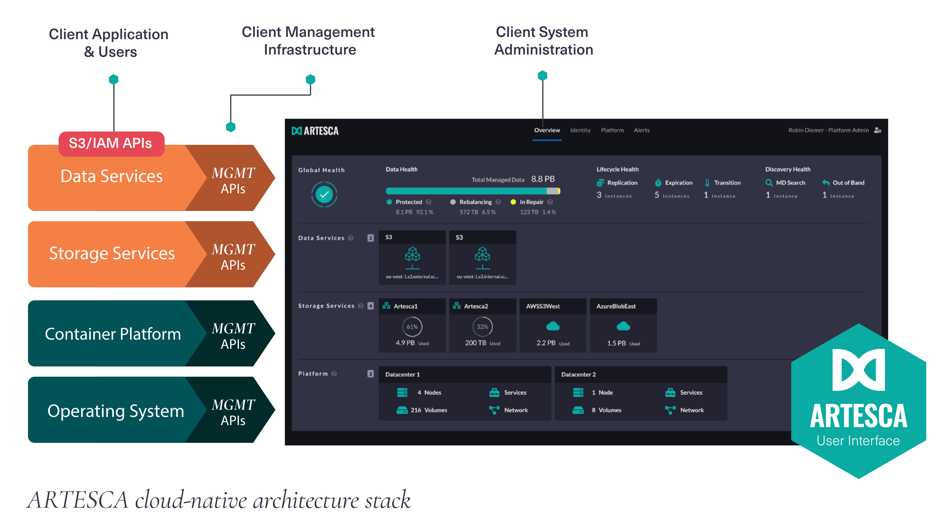
Task: Click the info icon beside Storage Services label
Action: coord(361,306)
